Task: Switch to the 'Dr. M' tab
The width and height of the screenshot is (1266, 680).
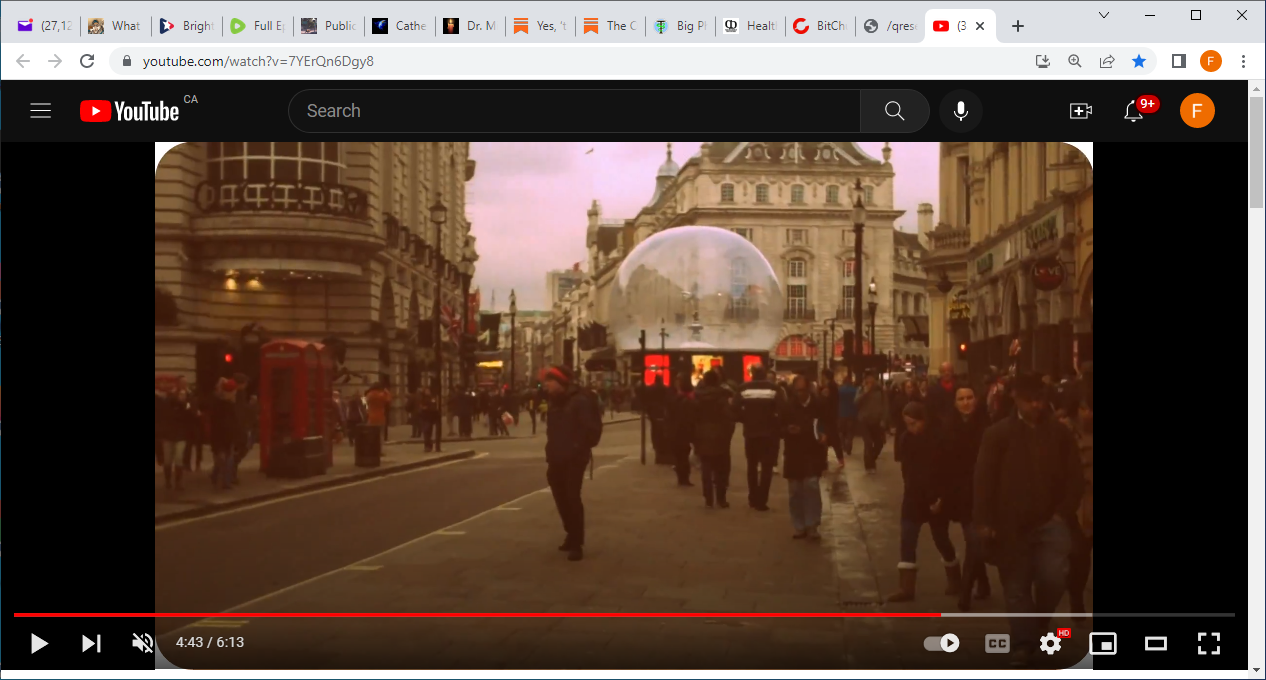Action: click(469, 26)
